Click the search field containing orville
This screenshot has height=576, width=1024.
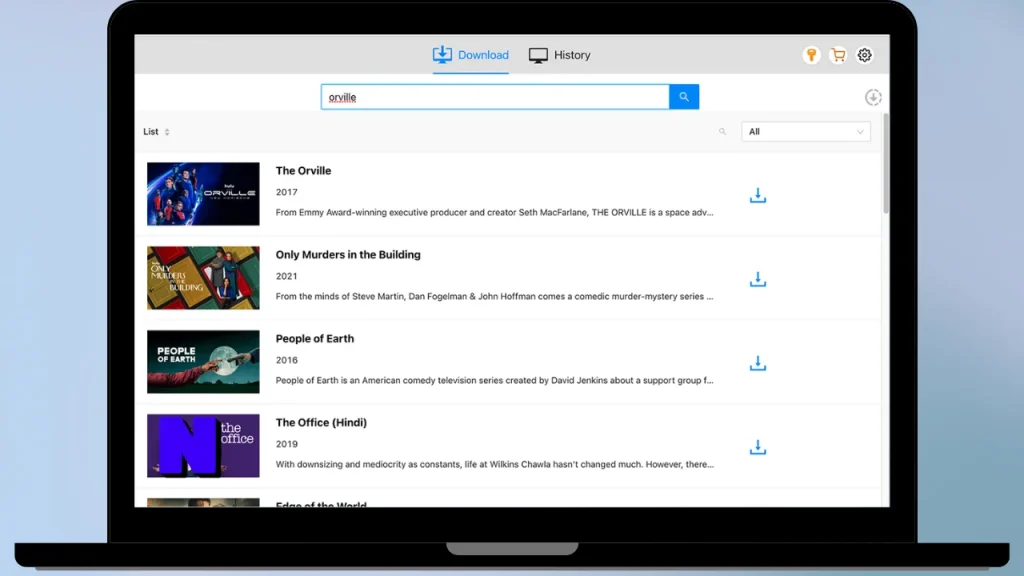pyautogui.click(x=495, y=97)
